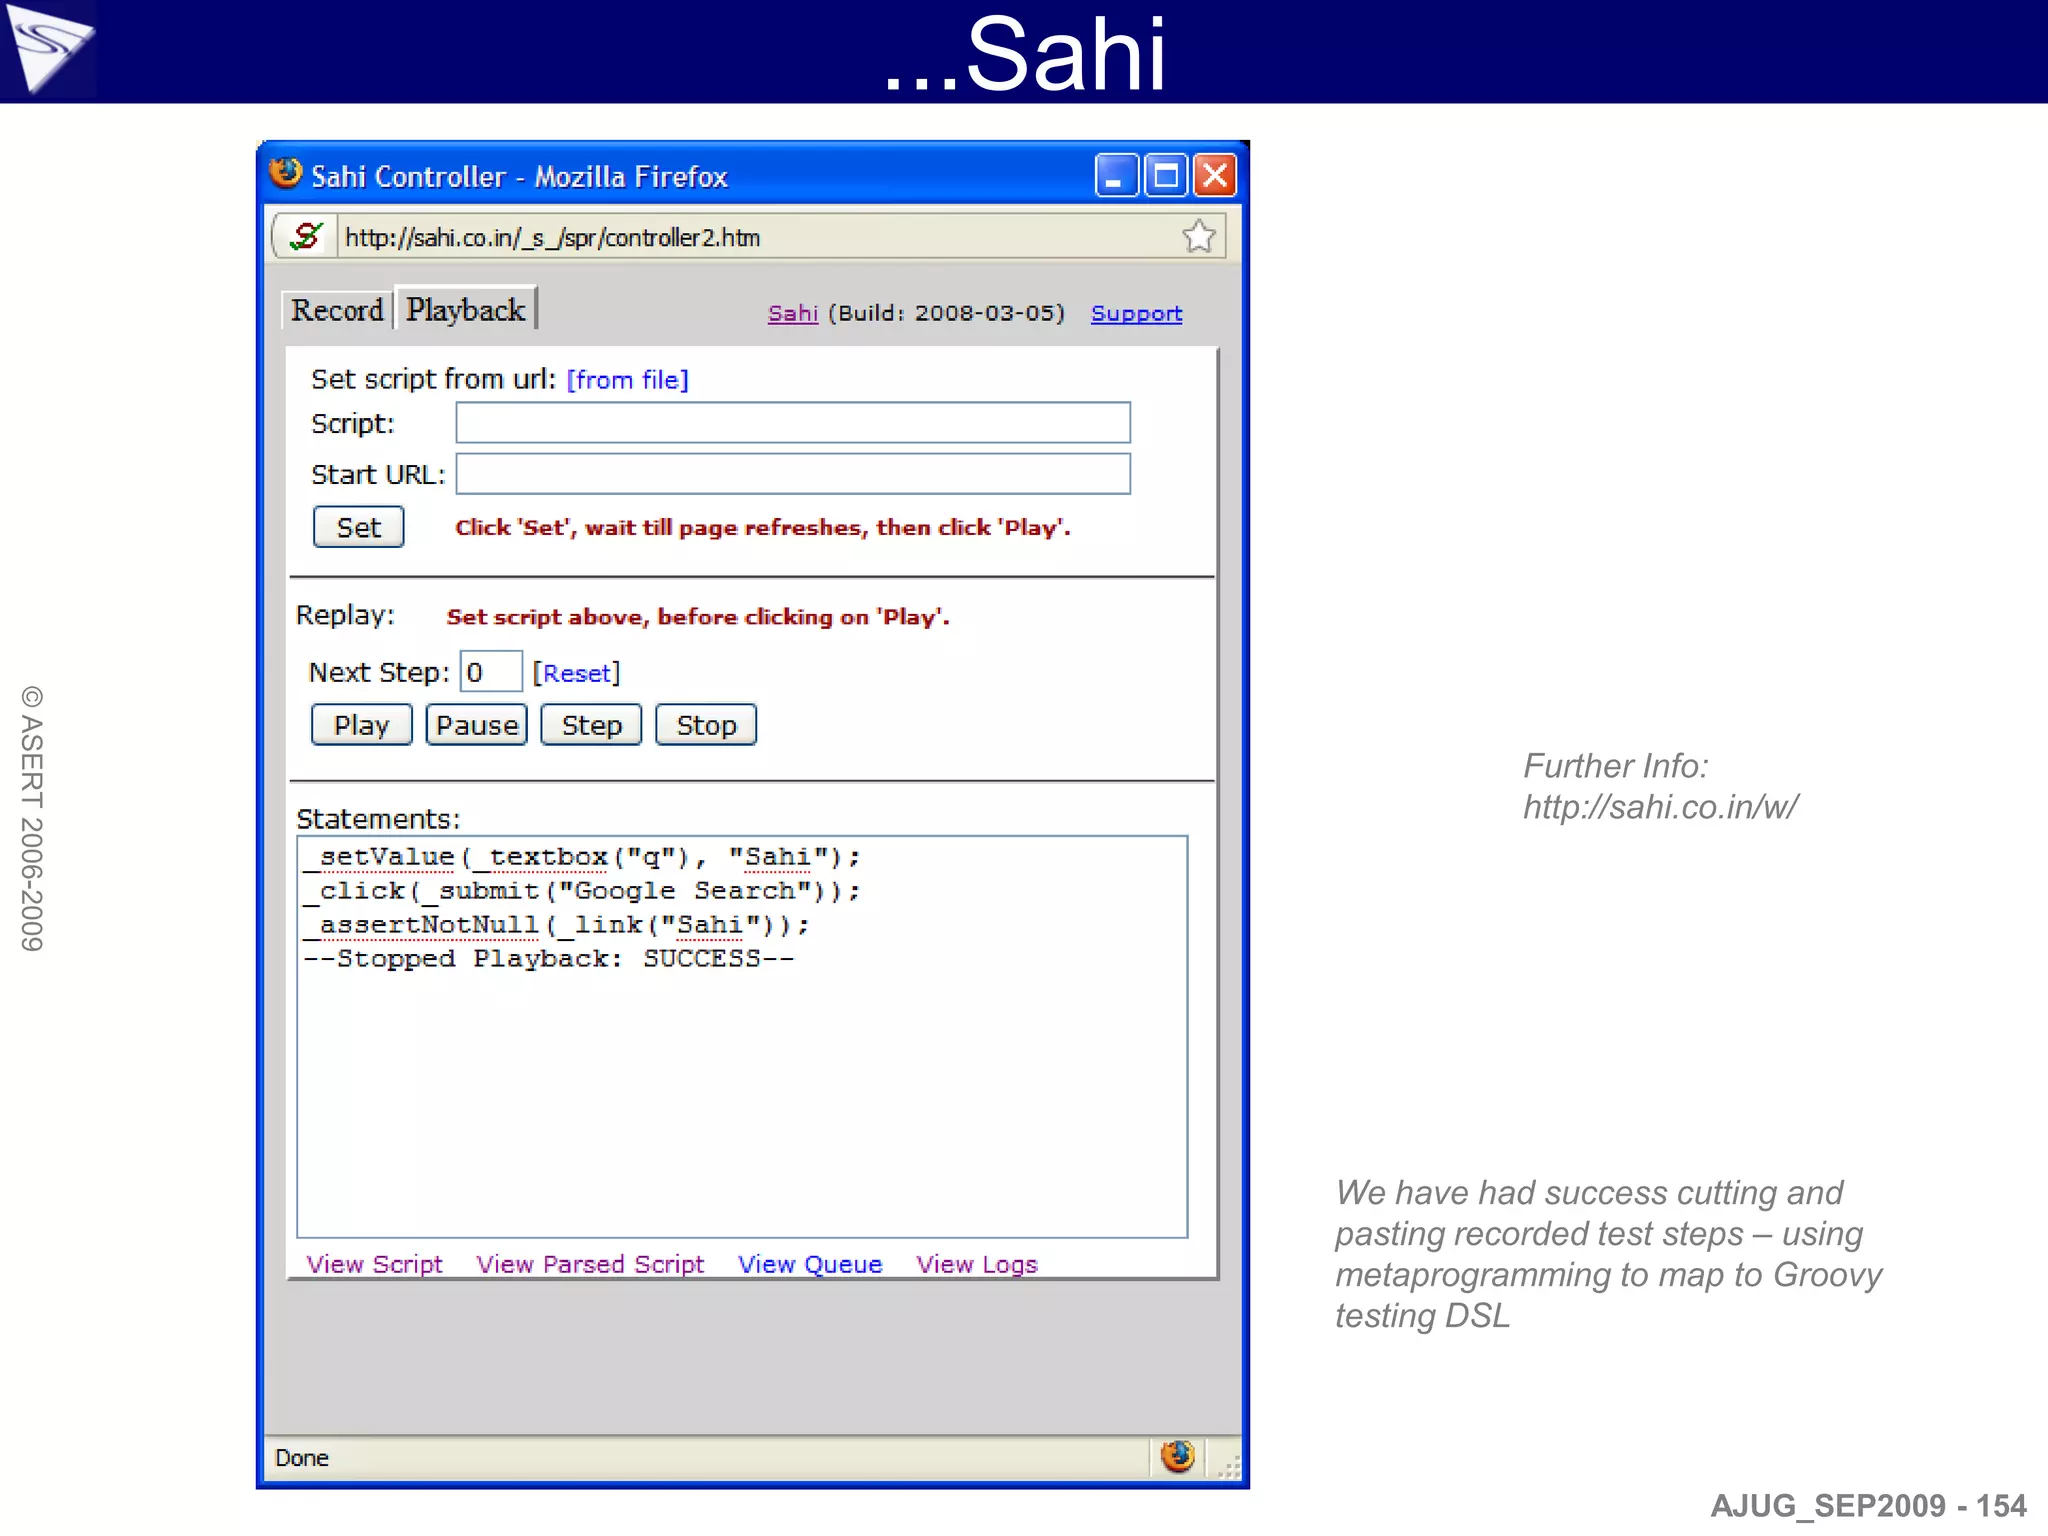This screenshot has height=1536, width=2048.
Task: Focus the Script input field
Action: (x=793, y=423)
